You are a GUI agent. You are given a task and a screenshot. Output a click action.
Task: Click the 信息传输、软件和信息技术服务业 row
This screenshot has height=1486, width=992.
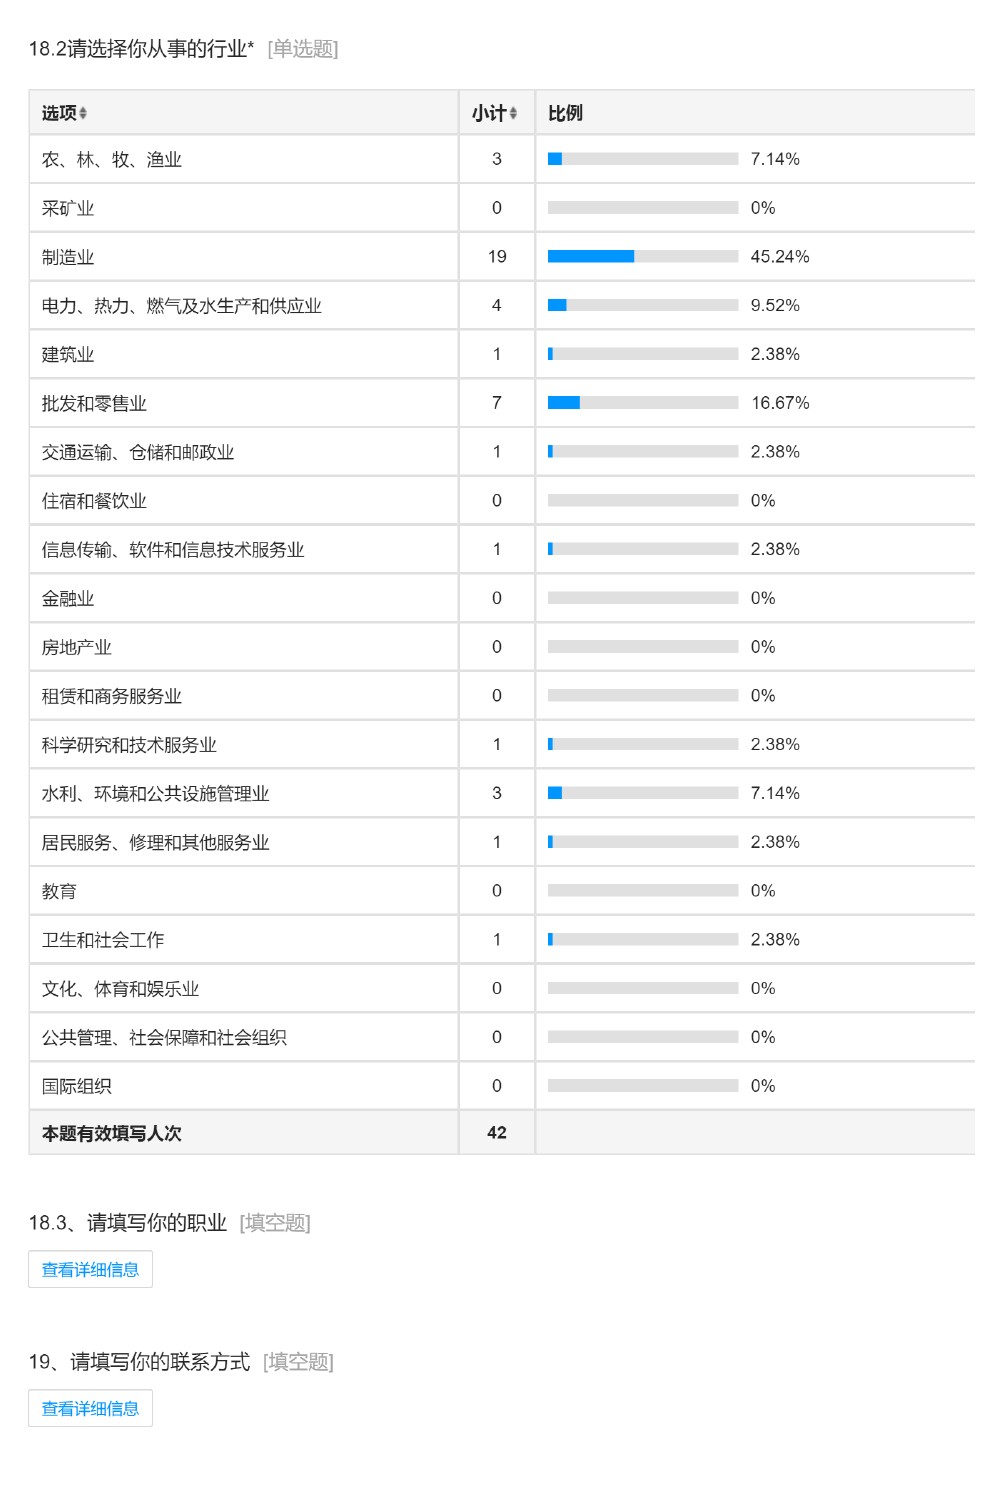click(173, 549)
